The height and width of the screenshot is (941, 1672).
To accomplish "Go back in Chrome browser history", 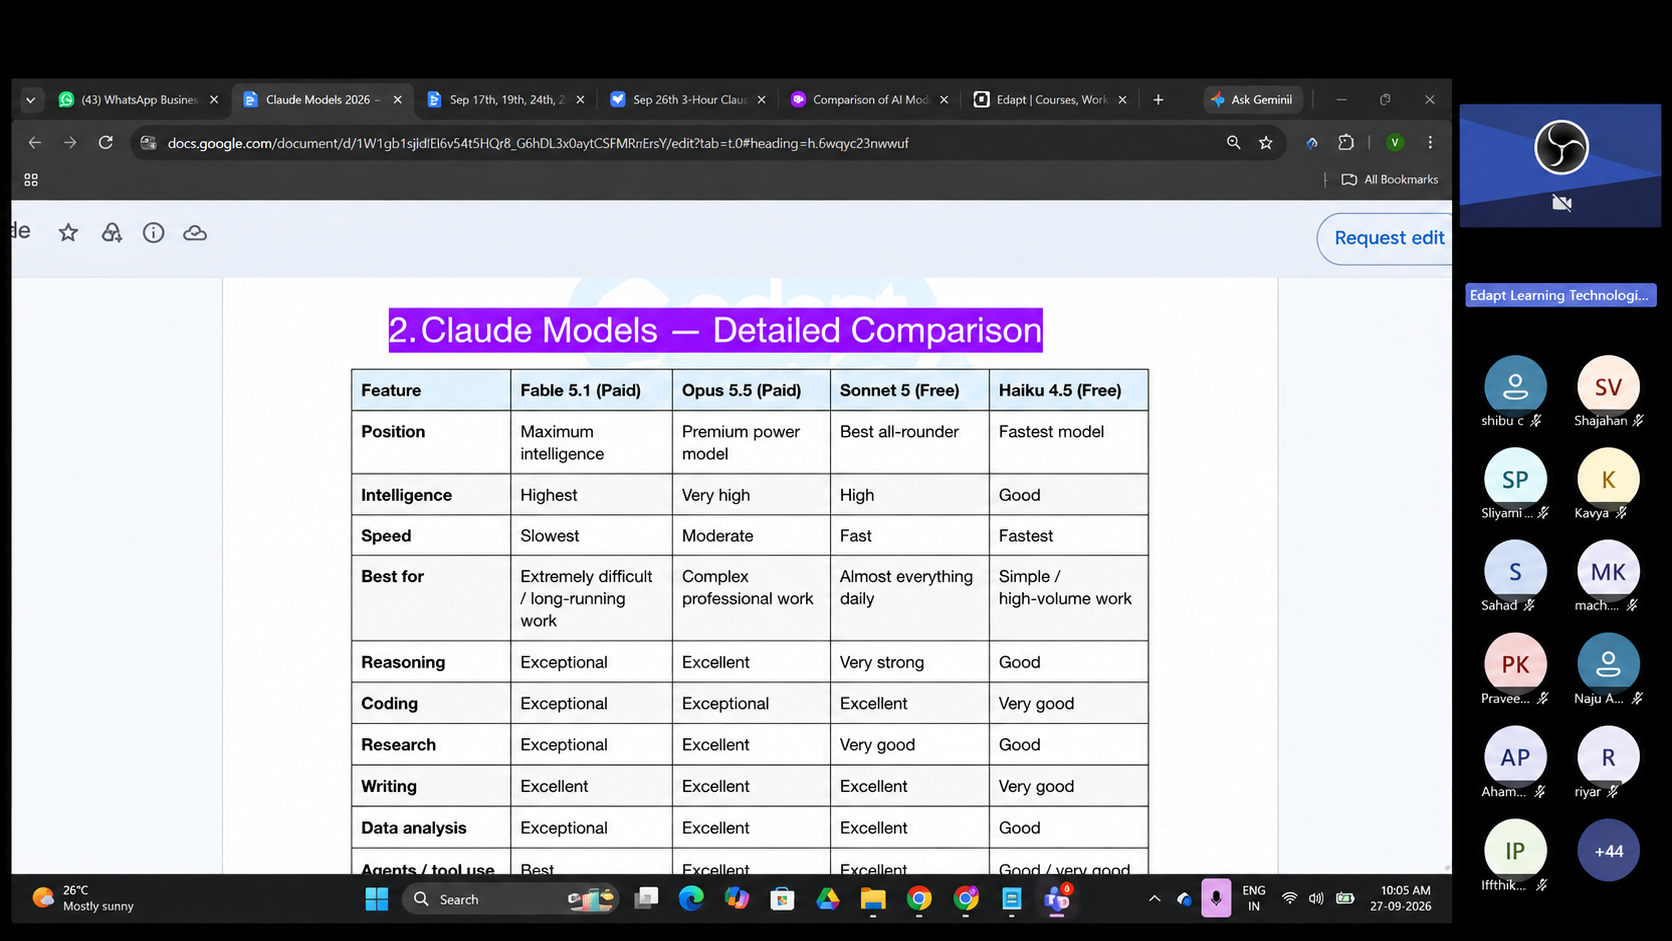I will 35,143.
